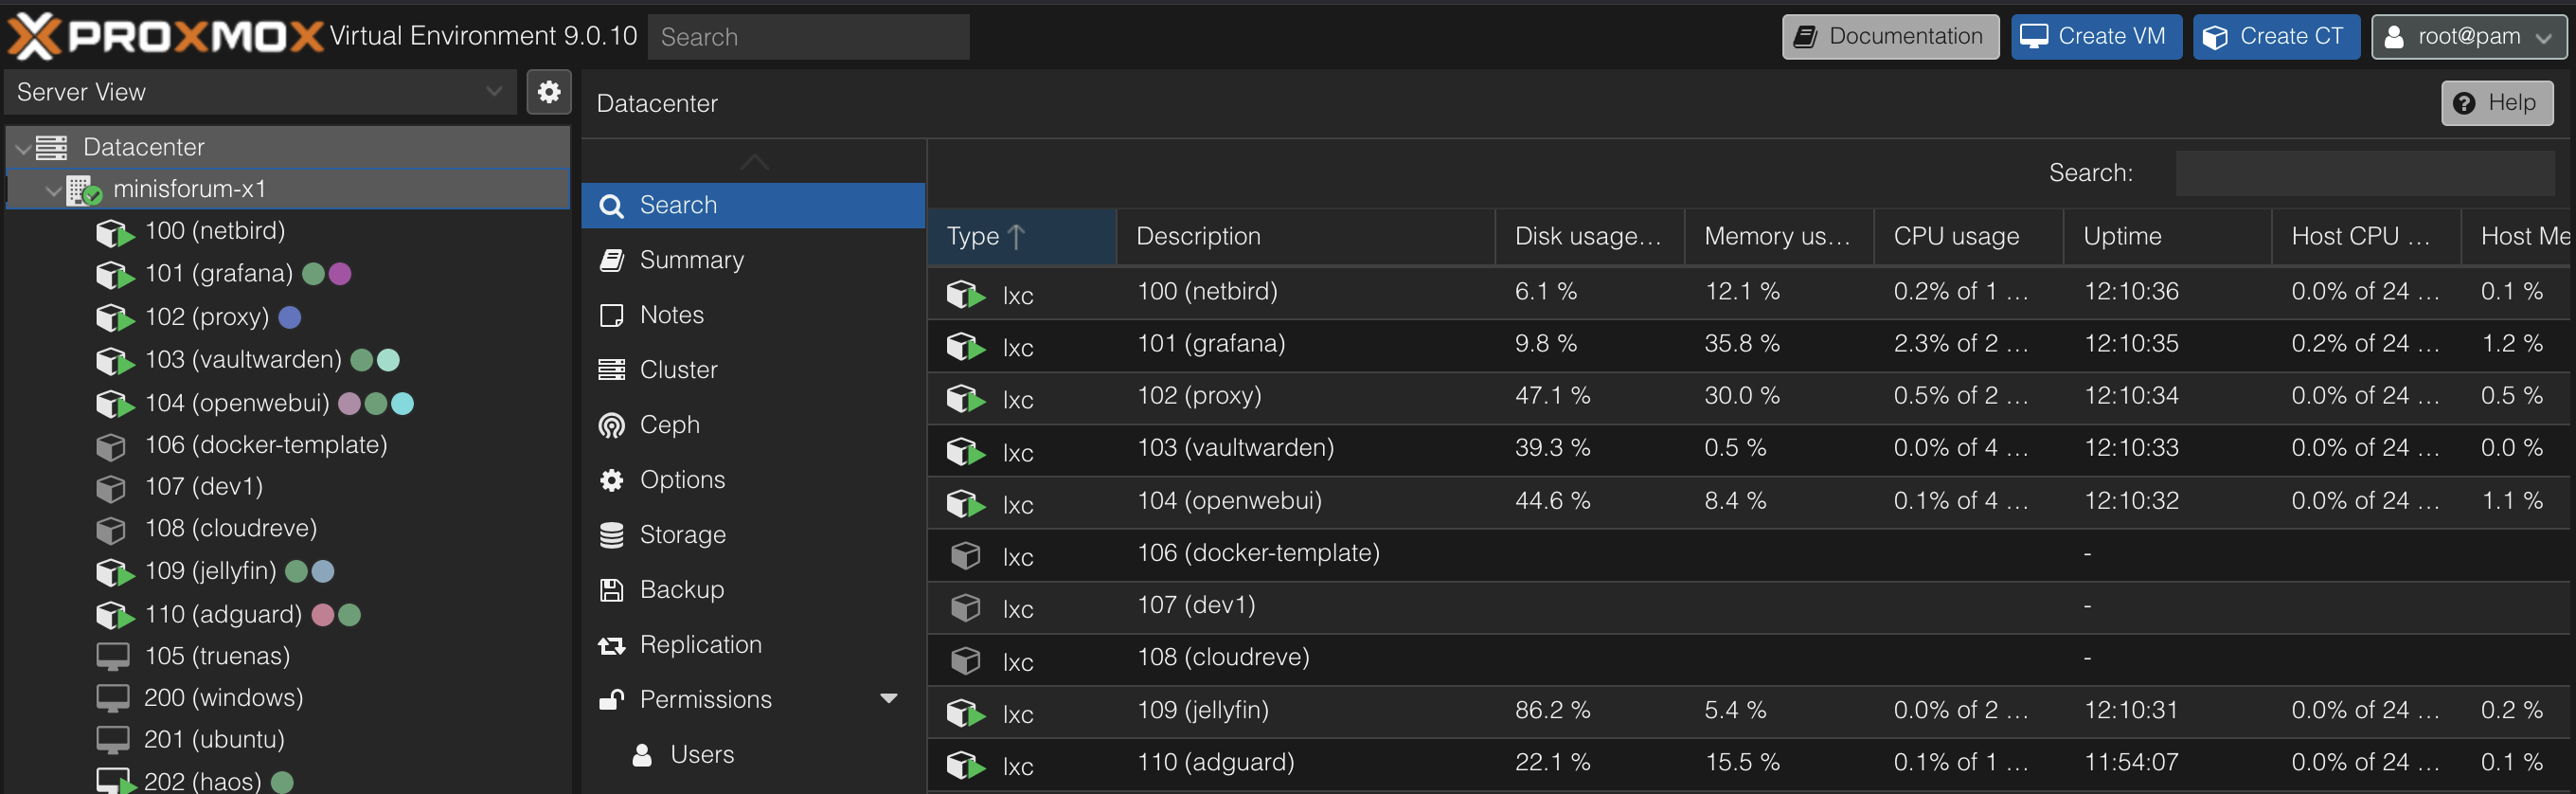Sort by the Disk usage column header
This screenshot has height=794, width=2576.
(x=1589, y=236)
